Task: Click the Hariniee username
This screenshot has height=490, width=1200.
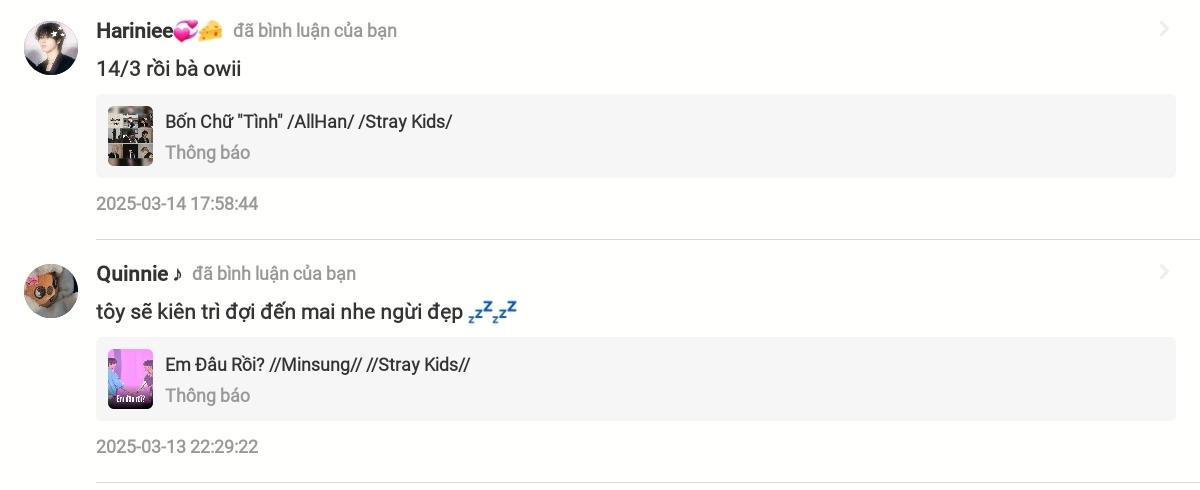Action: [x=134, y=30]
